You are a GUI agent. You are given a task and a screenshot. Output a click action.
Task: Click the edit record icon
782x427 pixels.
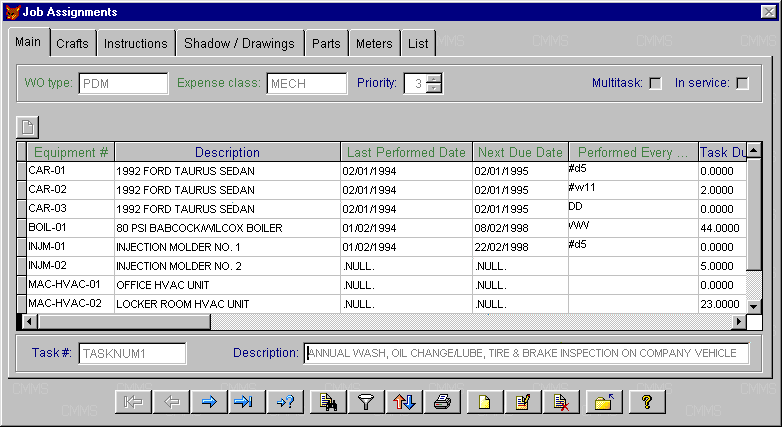coord(521,402)
